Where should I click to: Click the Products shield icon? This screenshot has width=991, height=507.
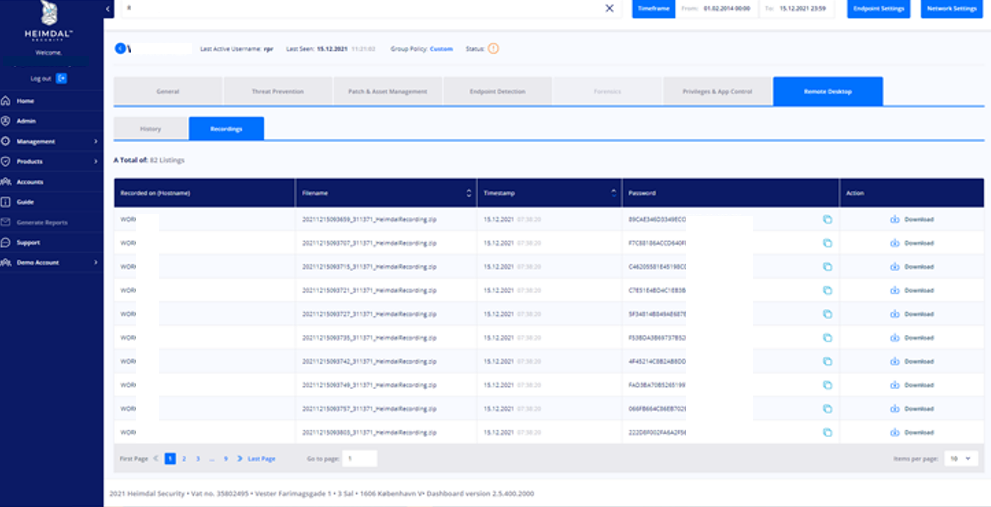coord(6,161)
